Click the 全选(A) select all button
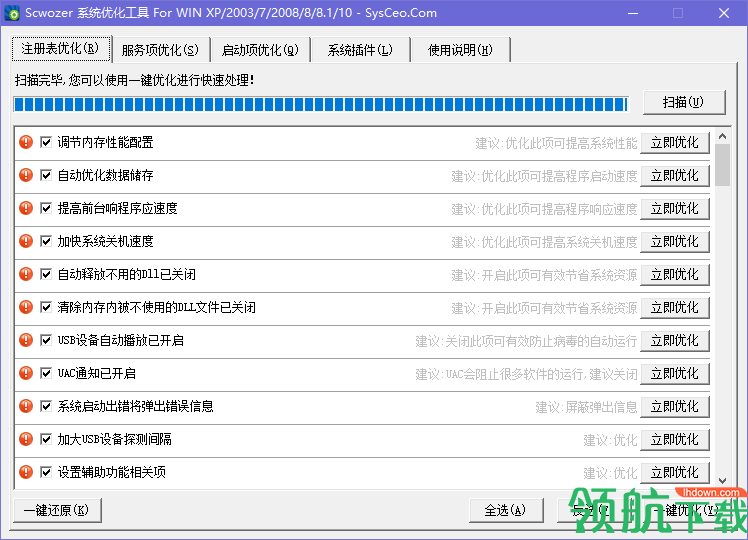 506,510
